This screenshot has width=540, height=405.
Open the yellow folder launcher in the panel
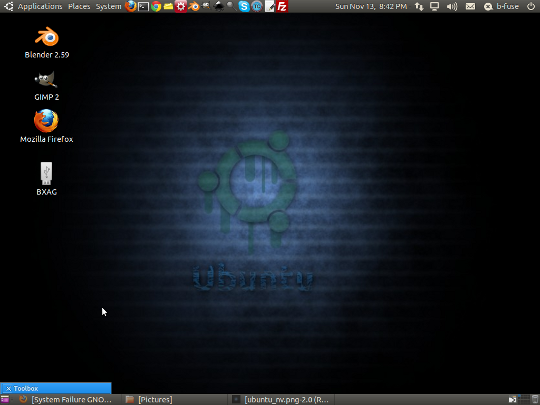click(x=168, y=6)
